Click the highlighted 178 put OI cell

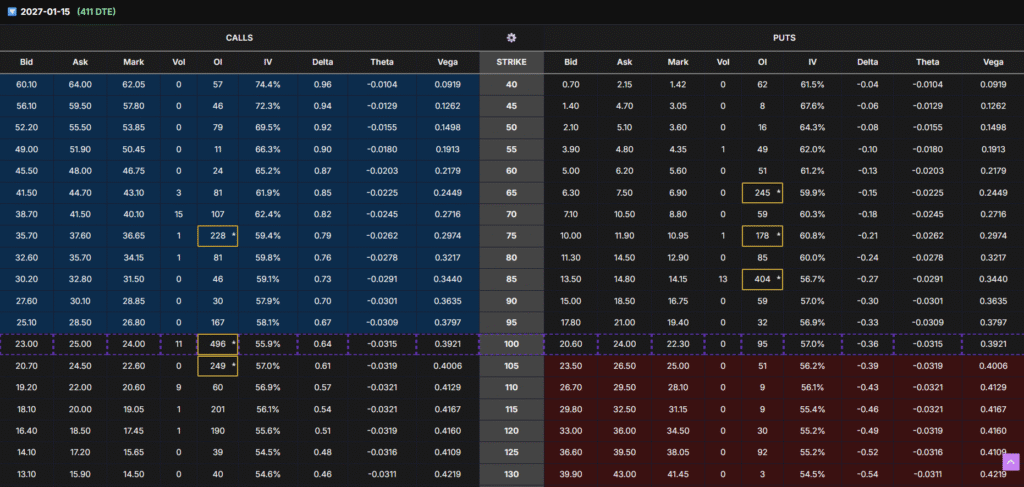[x=762, y=236]
